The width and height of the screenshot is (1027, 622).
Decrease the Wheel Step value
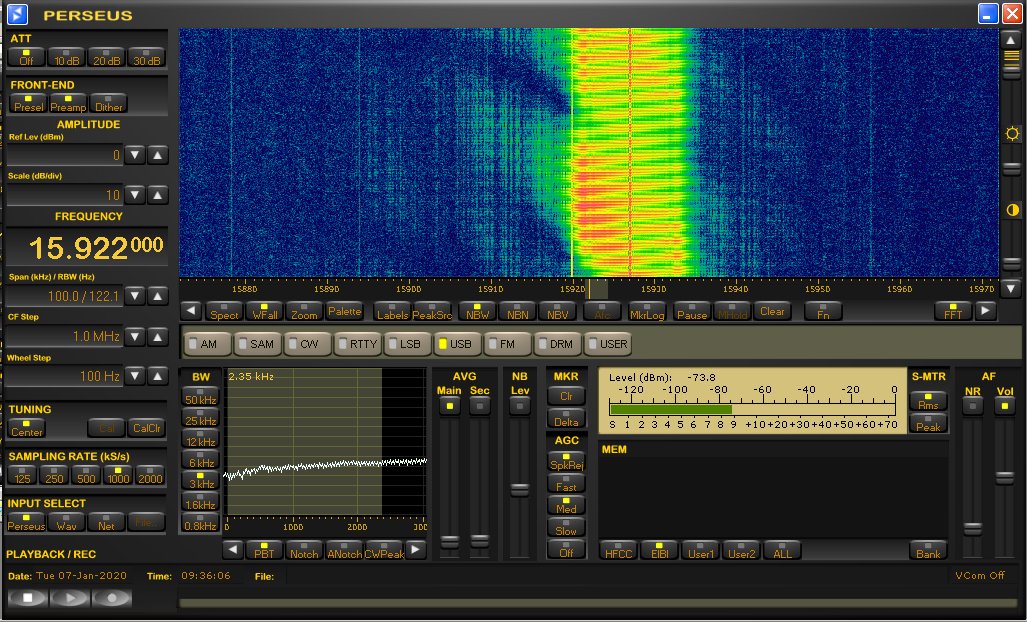[x=135, y=376]
